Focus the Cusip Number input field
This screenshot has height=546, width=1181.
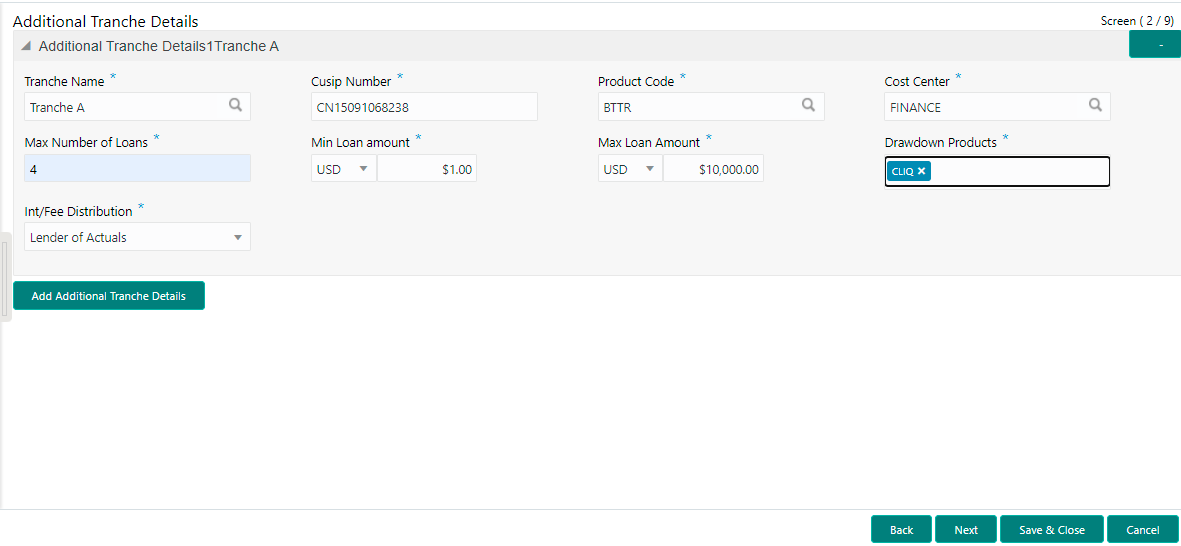coord(424,107)
